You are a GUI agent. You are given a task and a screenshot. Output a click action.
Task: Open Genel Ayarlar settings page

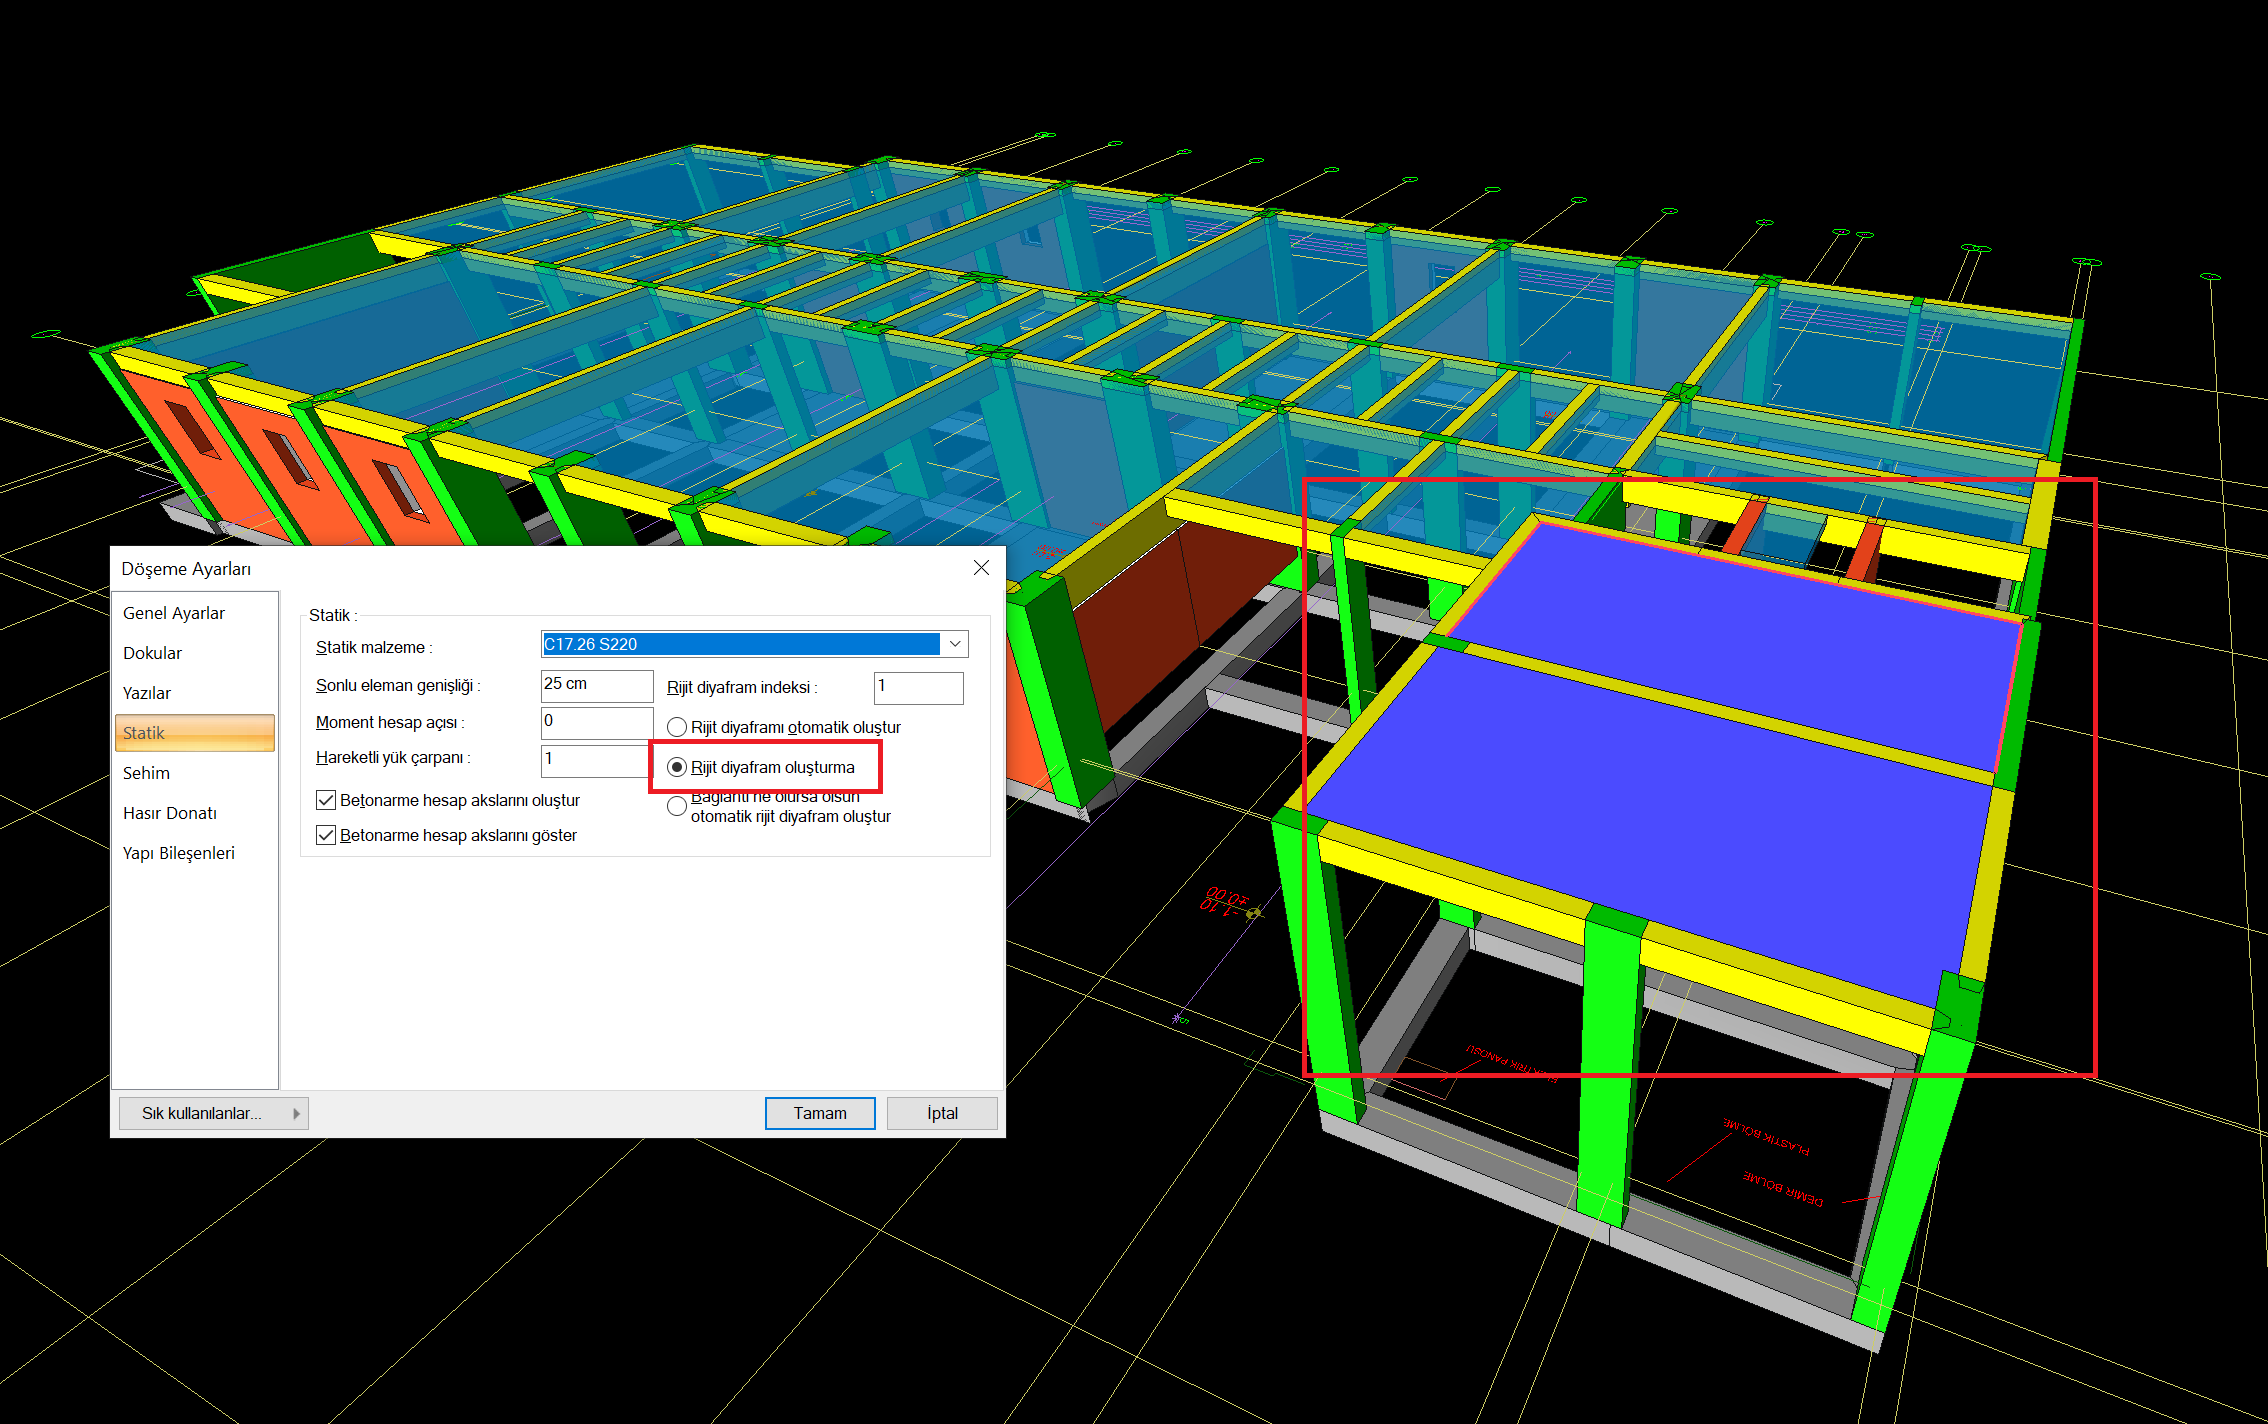[x=174, y=613]
